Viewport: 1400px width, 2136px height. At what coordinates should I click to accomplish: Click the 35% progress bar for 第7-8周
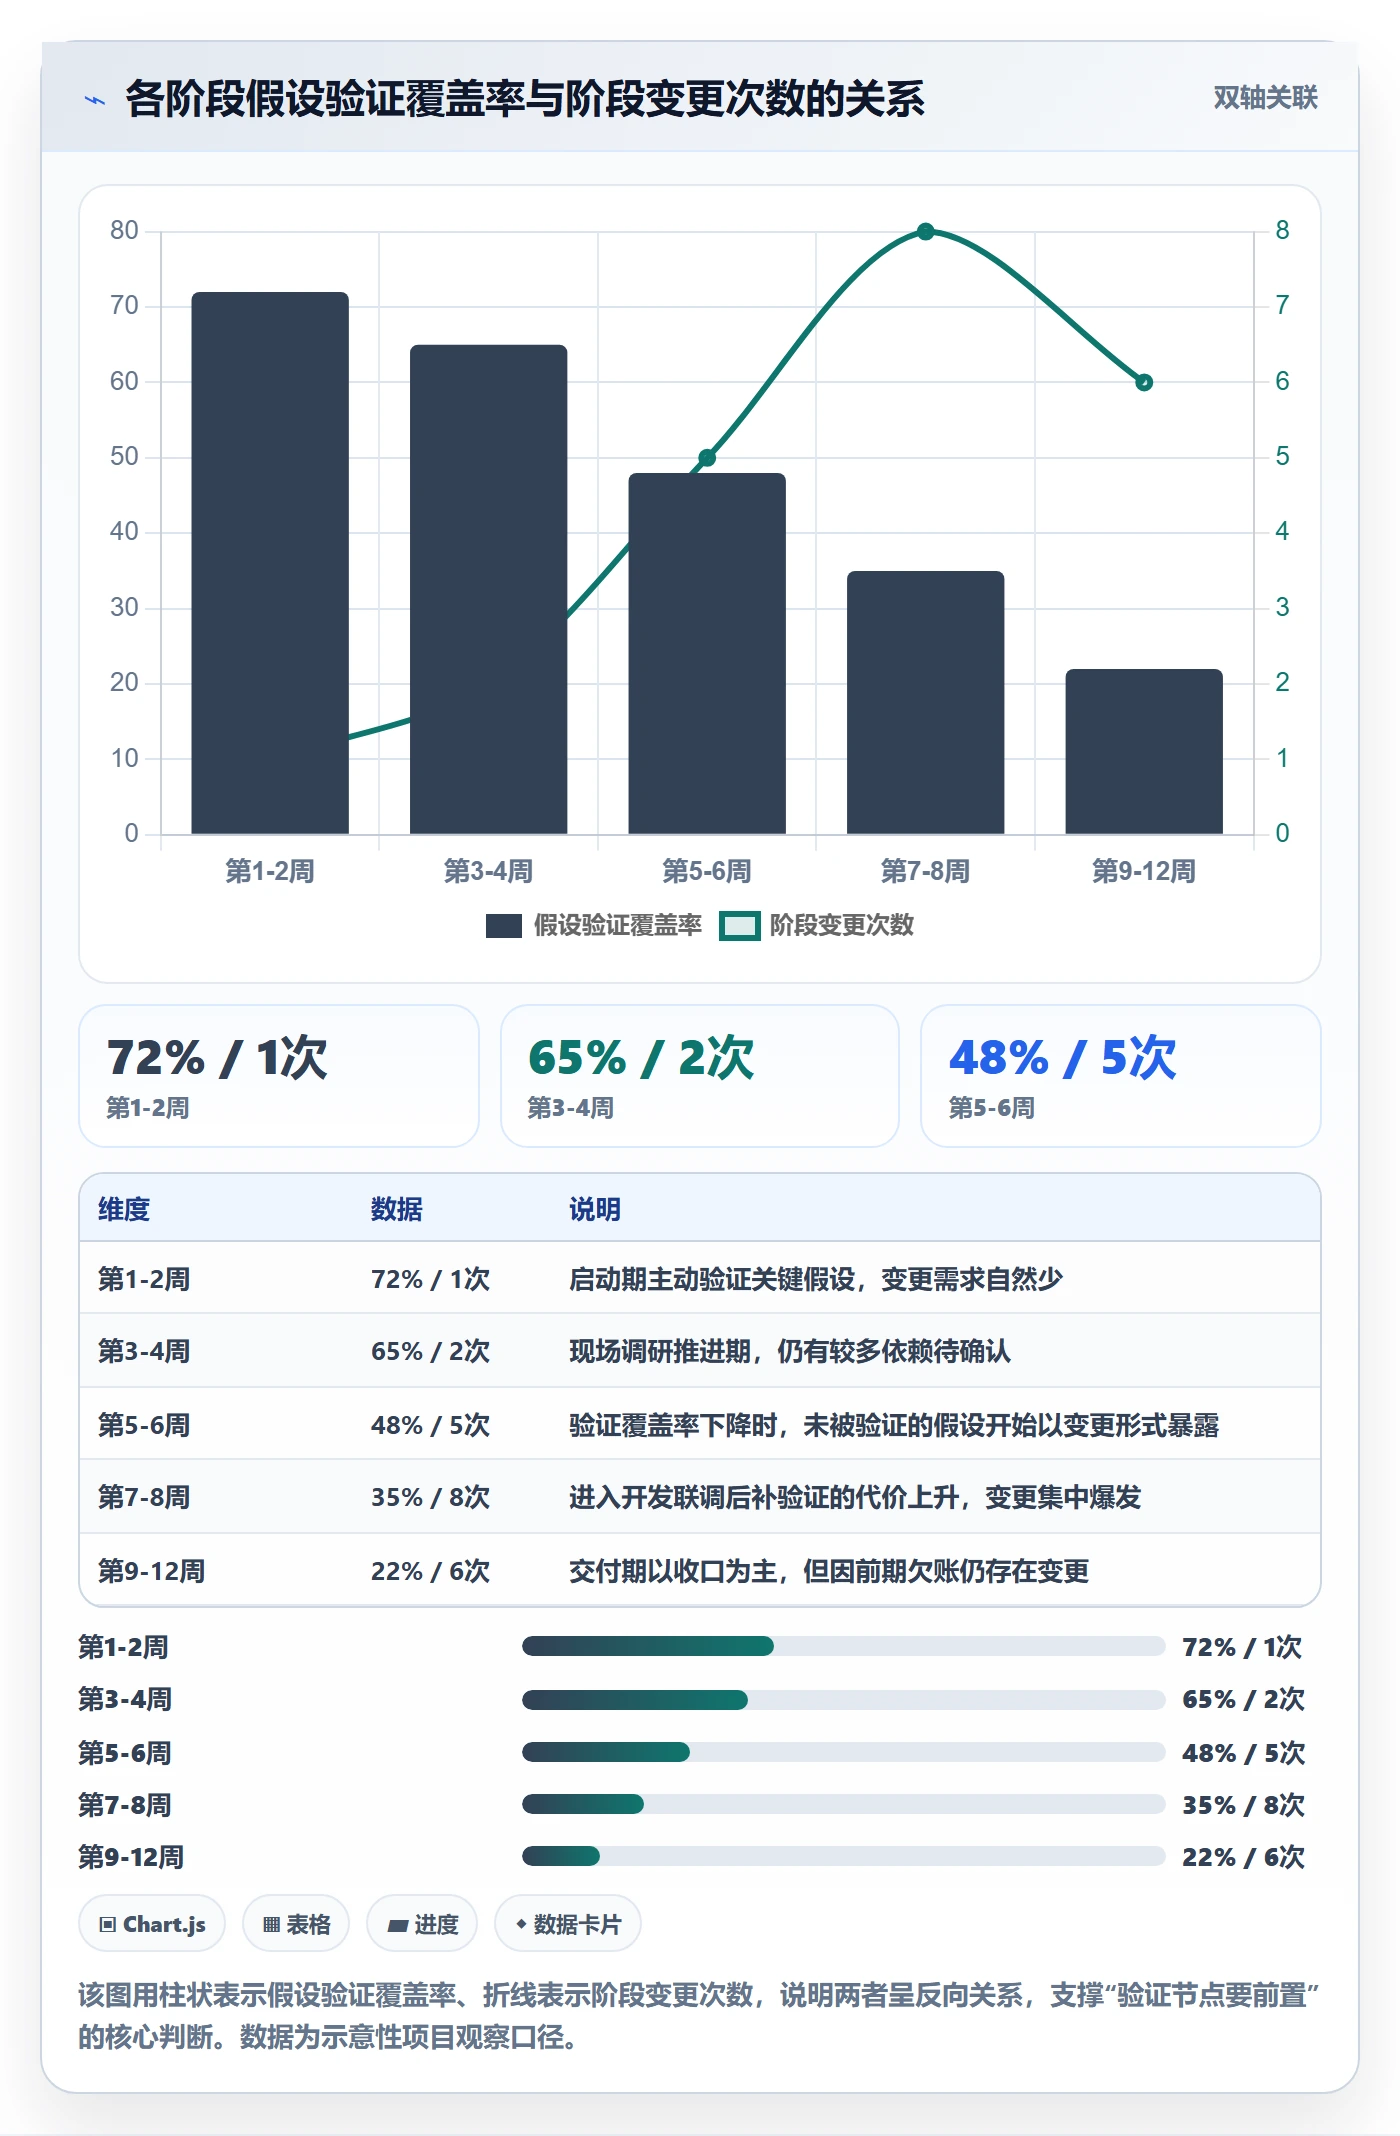(x=844, y=1804)
